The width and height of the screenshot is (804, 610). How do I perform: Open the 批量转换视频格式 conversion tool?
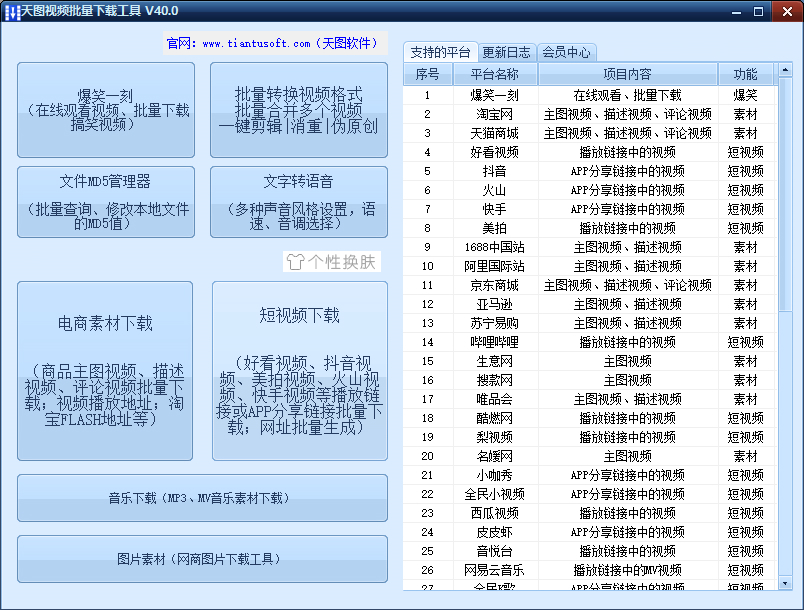click(x=299, y=110)
